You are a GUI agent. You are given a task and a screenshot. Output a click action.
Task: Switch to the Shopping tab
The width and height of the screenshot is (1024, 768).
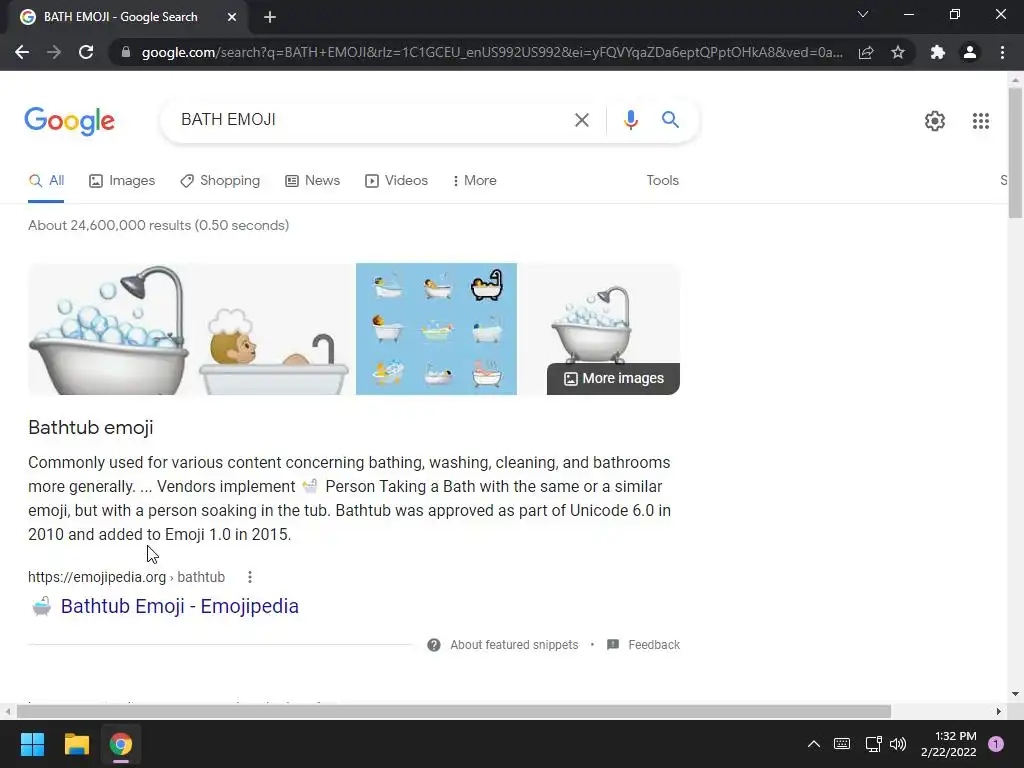(220, 181)
